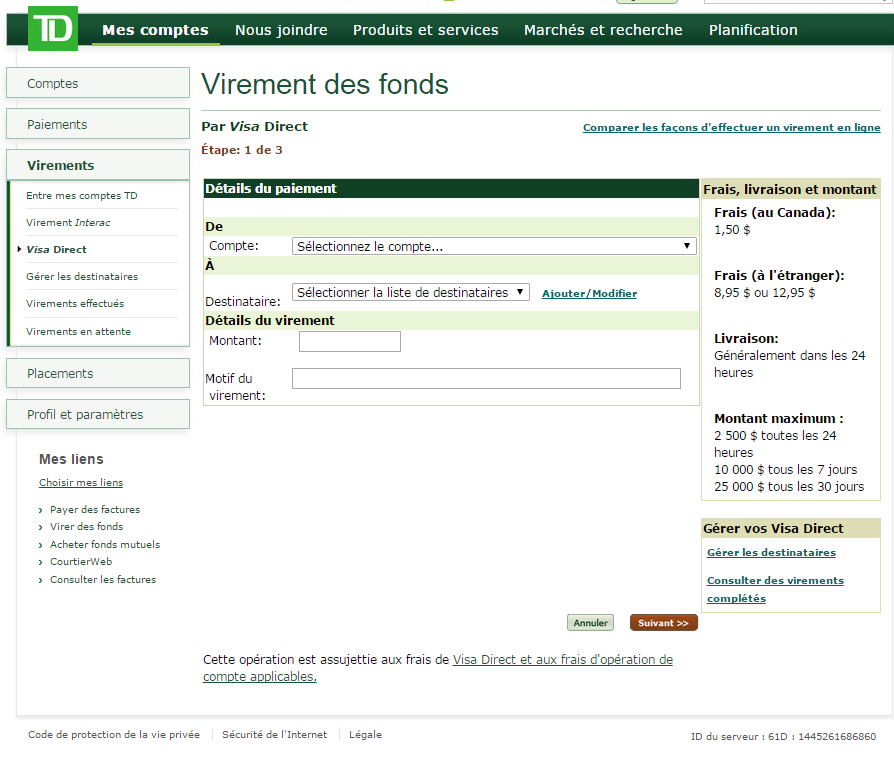Open the Destinataire list dropdown

tap(411, 292)
